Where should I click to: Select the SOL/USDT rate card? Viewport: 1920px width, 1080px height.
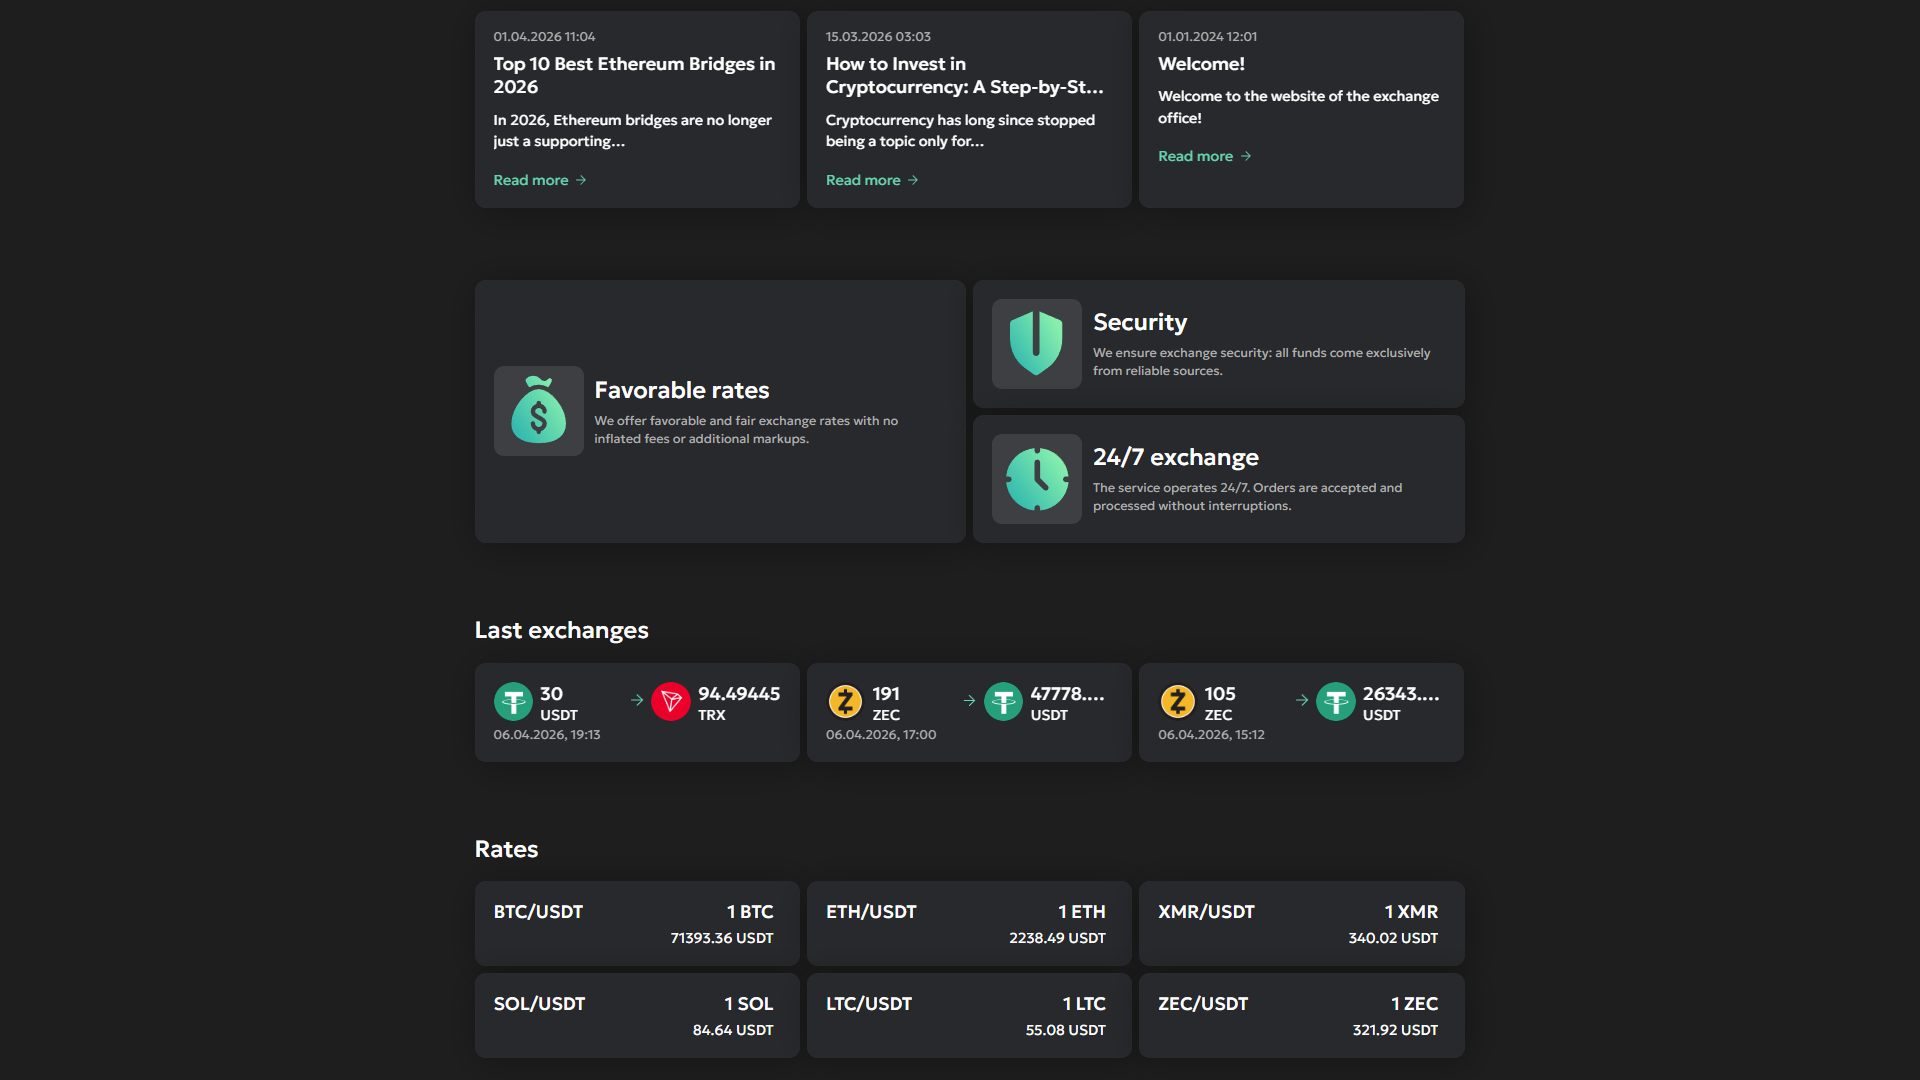coord(636,1015)
